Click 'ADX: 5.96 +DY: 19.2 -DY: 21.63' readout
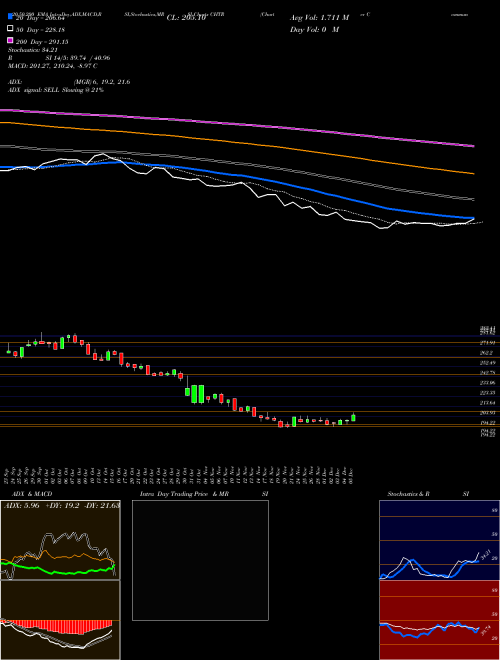The width and height of the screenshot is (500, 660). click(62, 505)
